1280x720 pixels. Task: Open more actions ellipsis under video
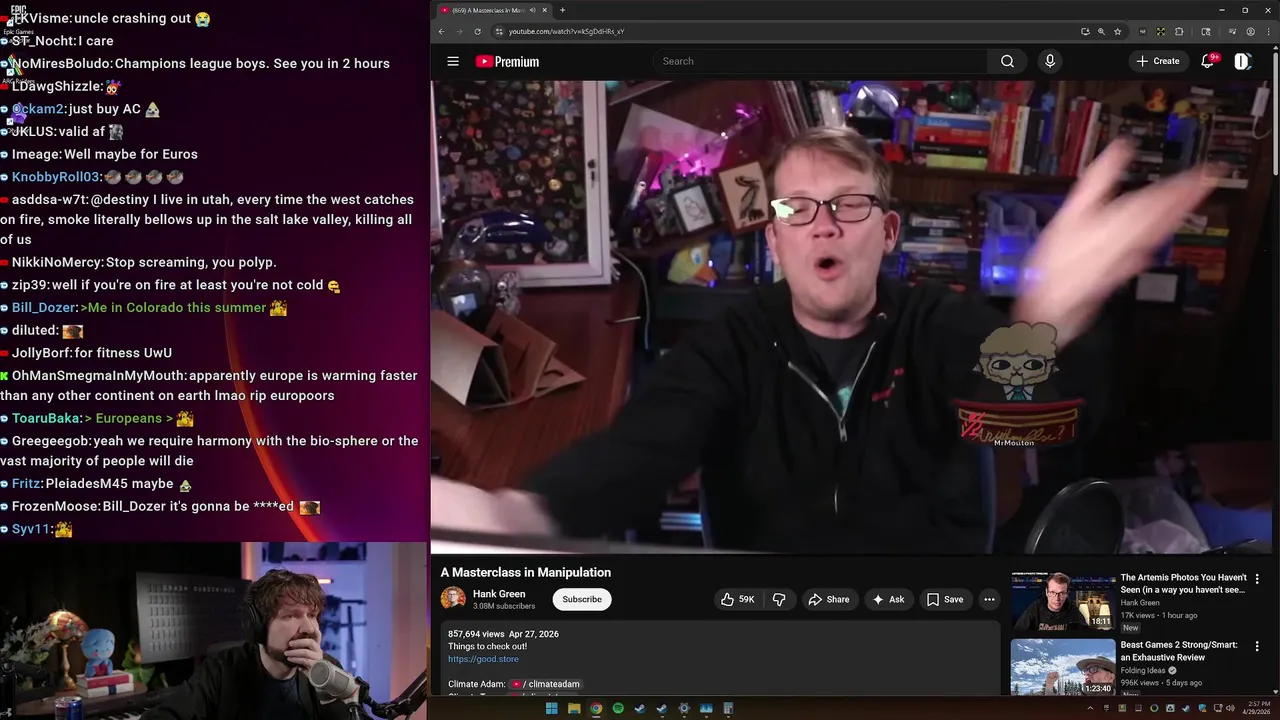point(989,599)
